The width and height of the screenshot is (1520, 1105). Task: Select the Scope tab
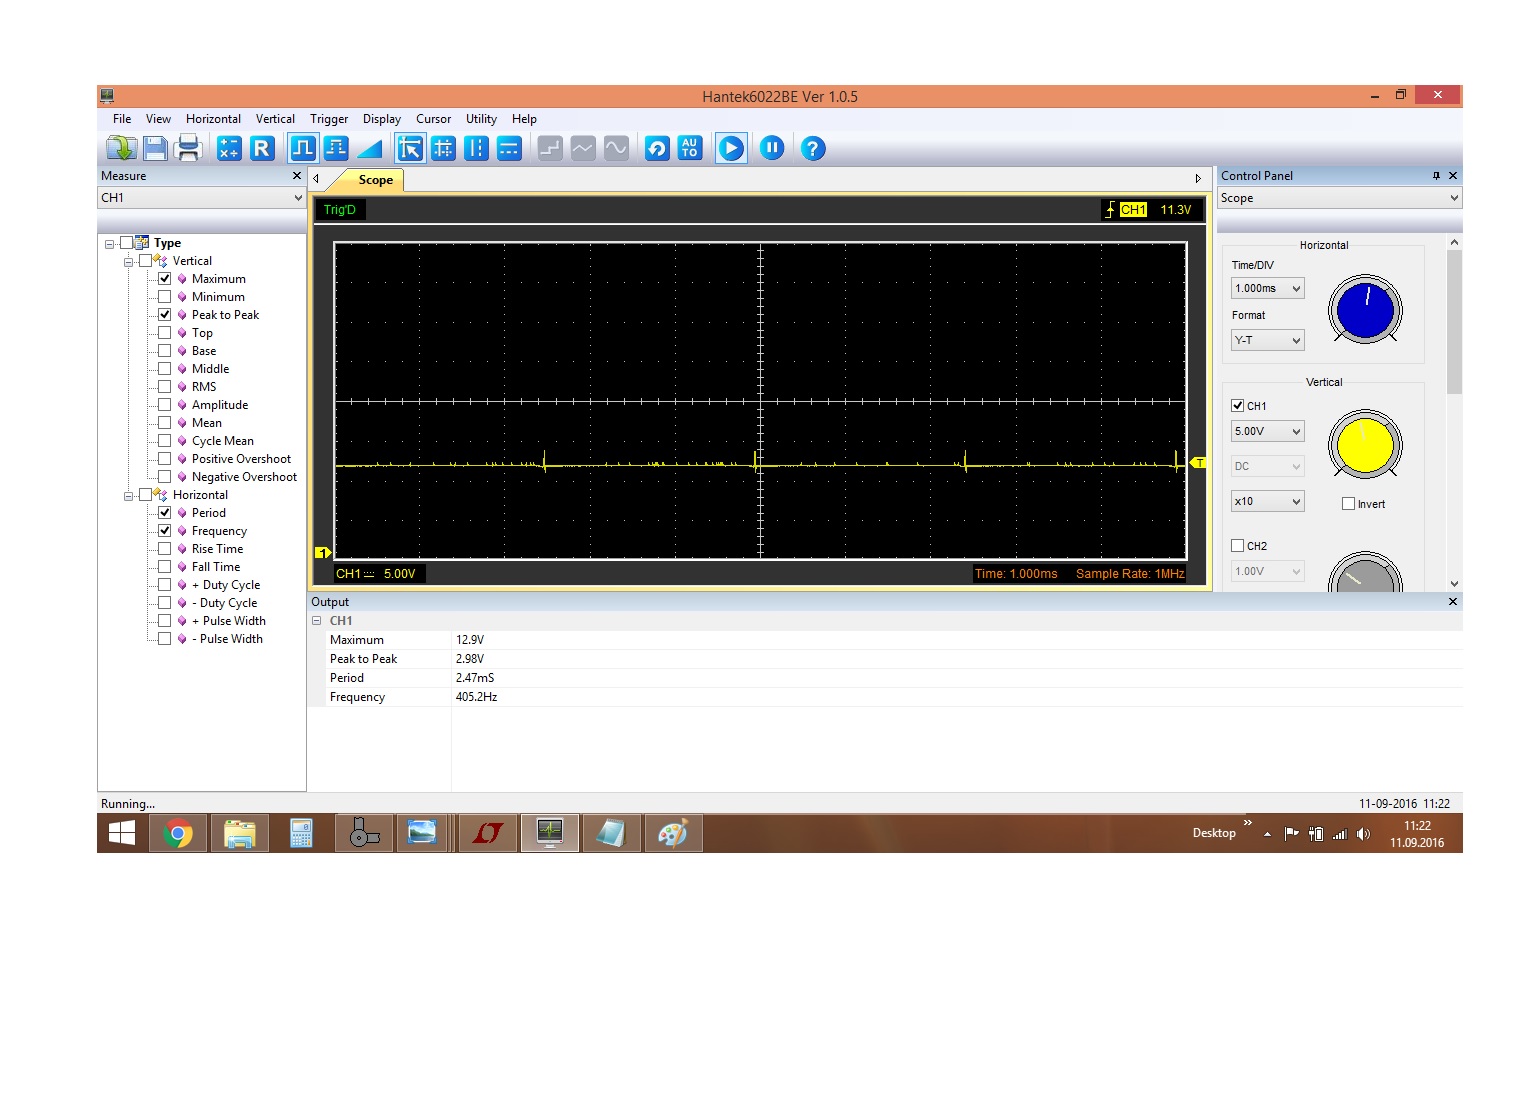point(376,180)
